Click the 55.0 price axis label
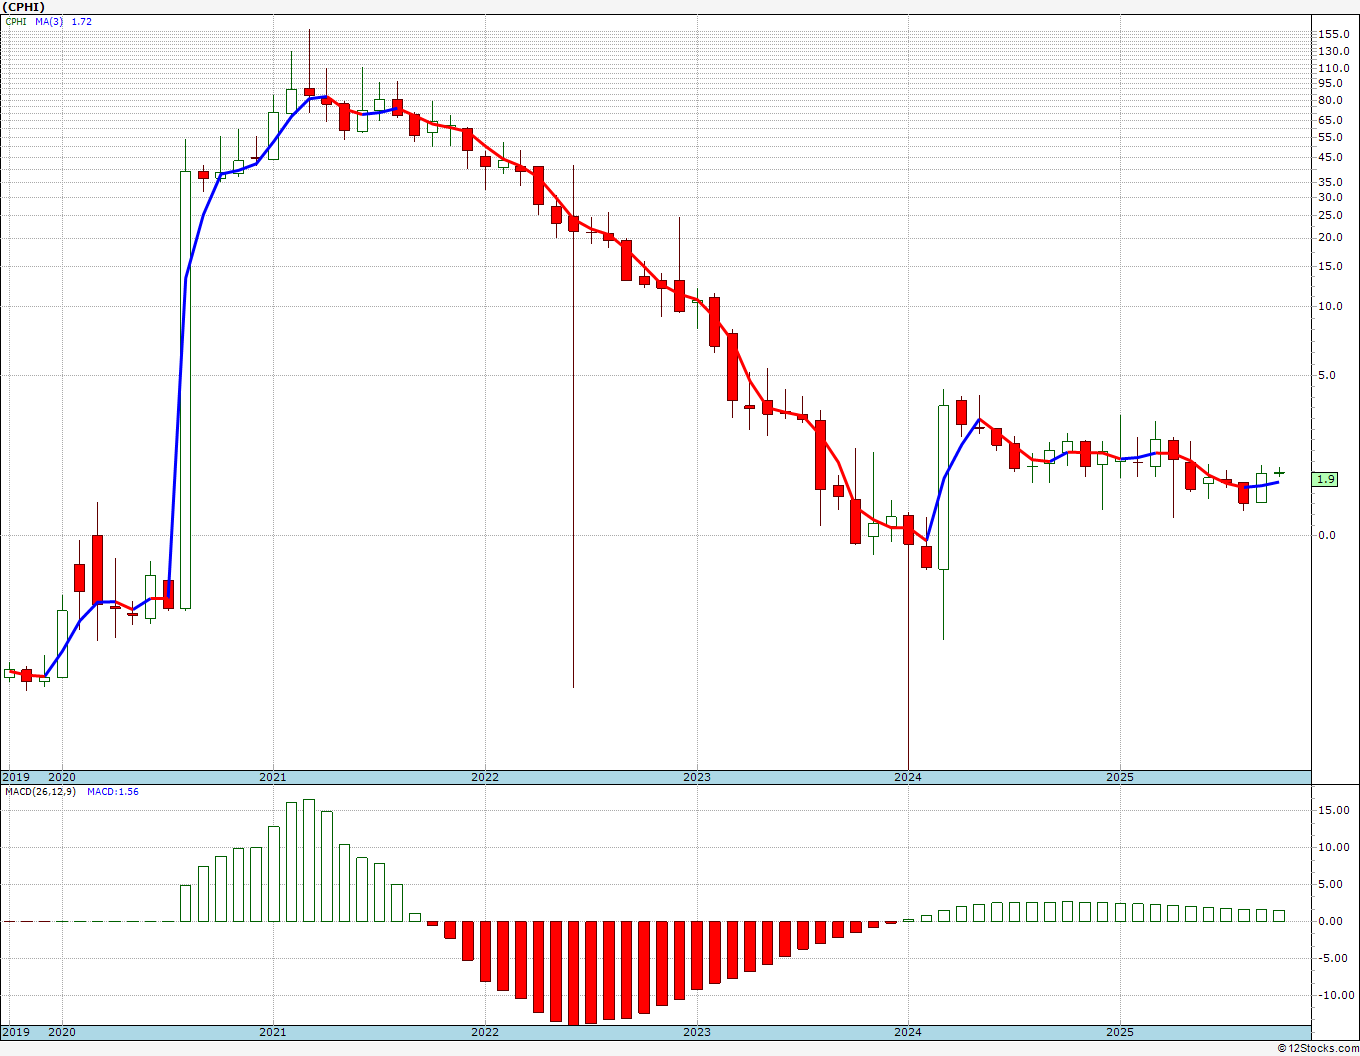The width and height of the screenshot is (1360, 1056). pos(1330,137)
